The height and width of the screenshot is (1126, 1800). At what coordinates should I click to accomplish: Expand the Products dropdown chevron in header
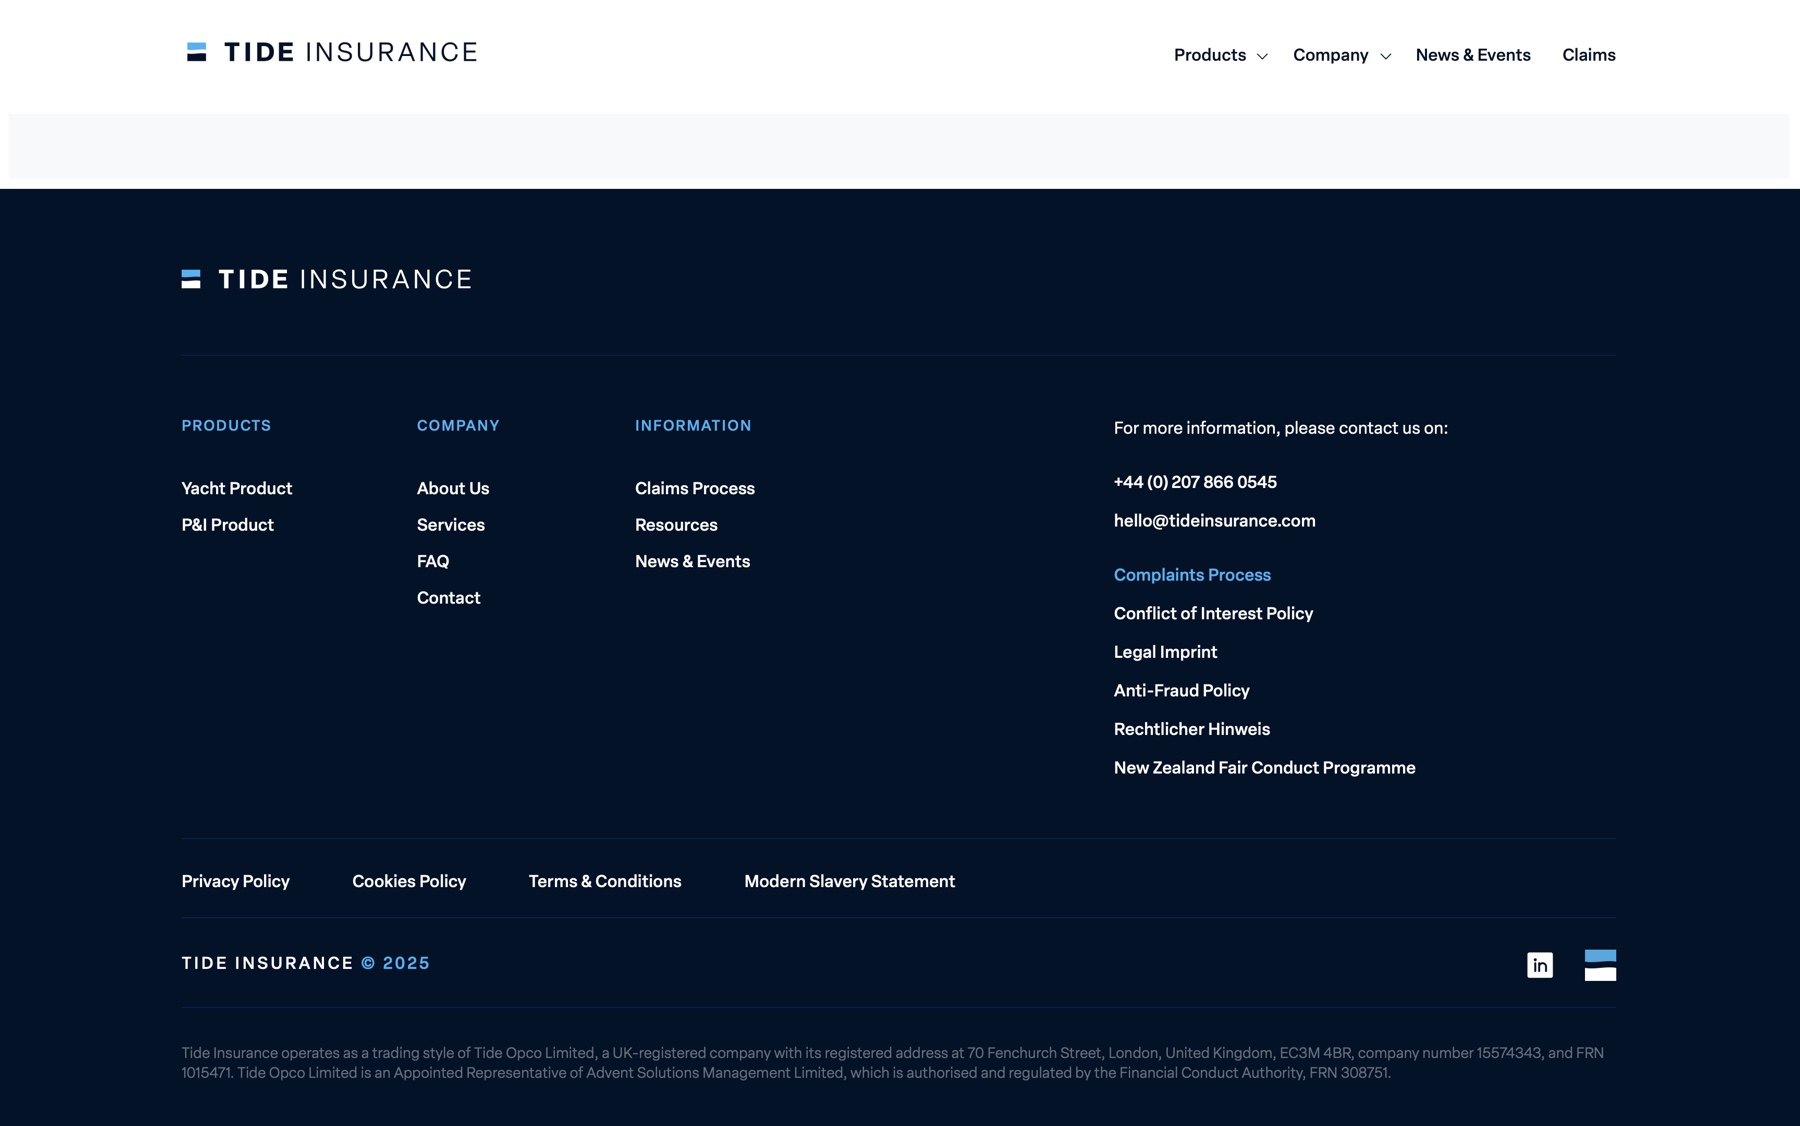coord(1262,56)
